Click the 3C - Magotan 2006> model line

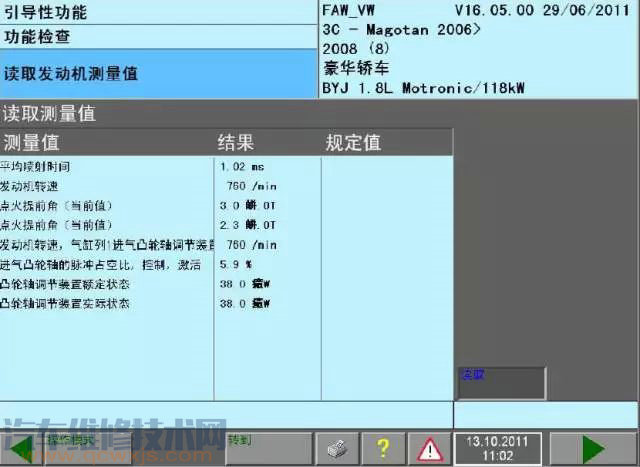[x=402, y=30]
